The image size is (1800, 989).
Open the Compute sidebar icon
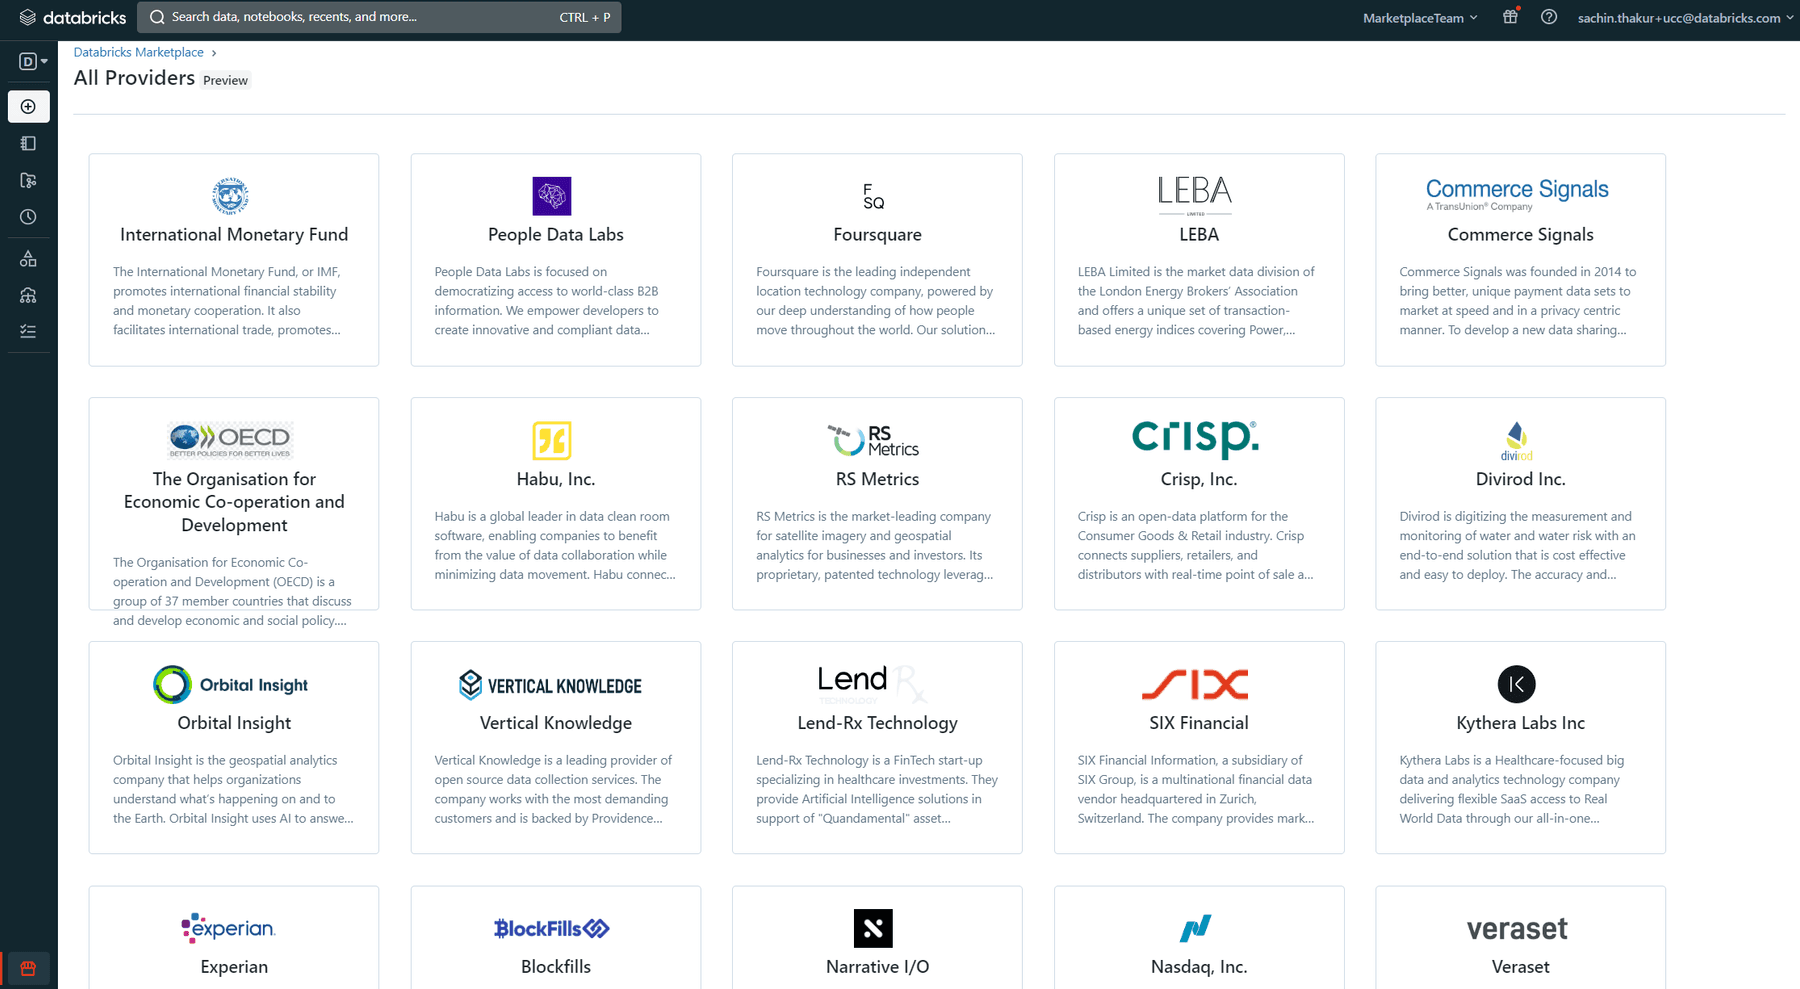tap(29, 295)
